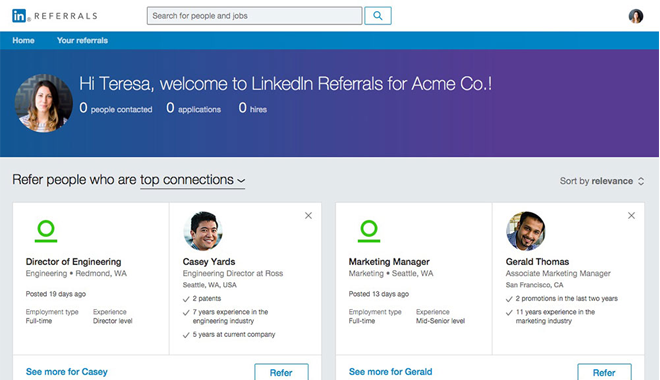This screenshot has height=380, width=660.
Task: Click '2 promotions in the last two years'
Action: coord(562,299)
